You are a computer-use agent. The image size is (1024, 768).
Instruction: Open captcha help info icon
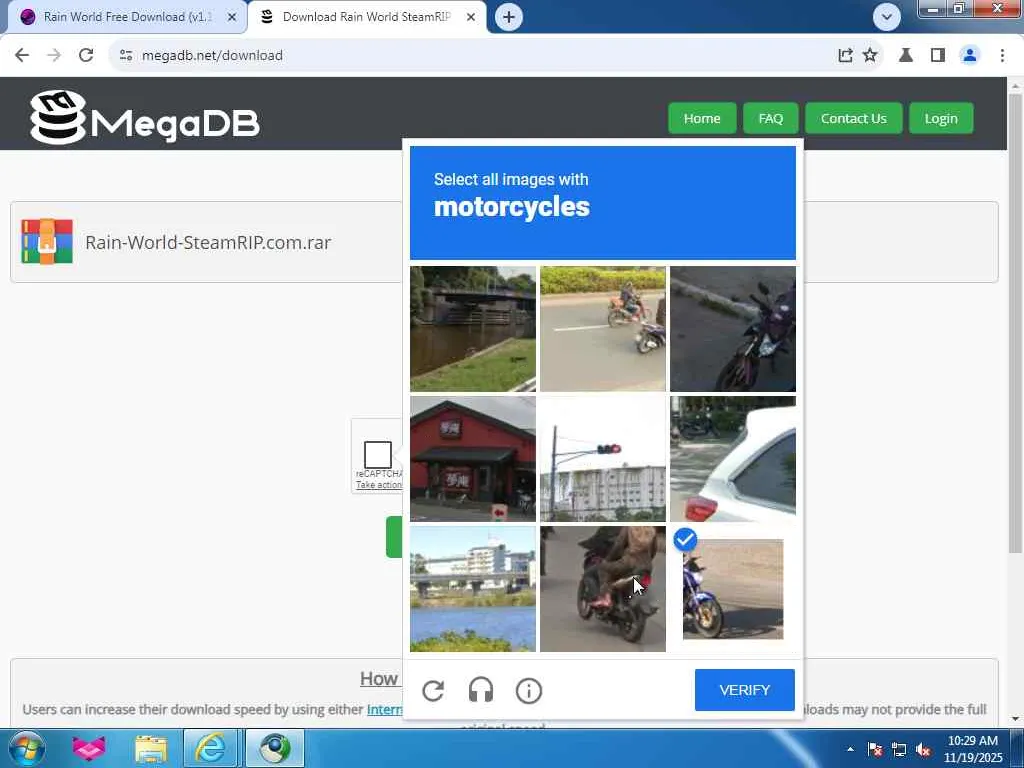tap(528, 690)
